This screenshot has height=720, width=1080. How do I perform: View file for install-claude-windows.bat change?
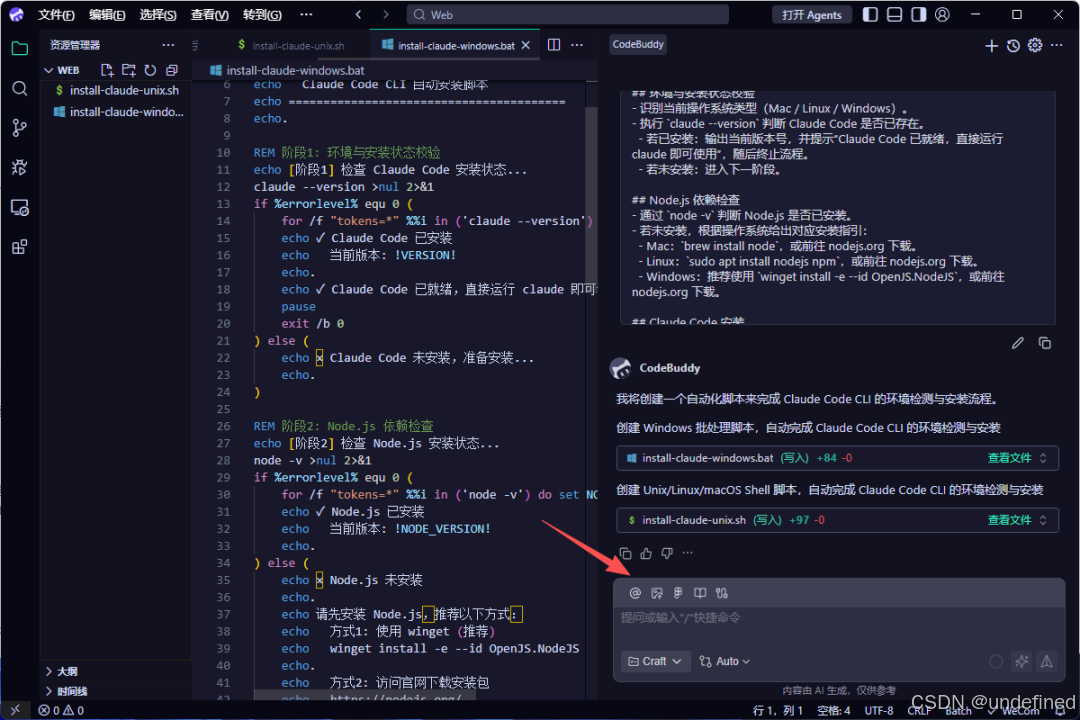pyautogui.click(x=1009, y=458)
